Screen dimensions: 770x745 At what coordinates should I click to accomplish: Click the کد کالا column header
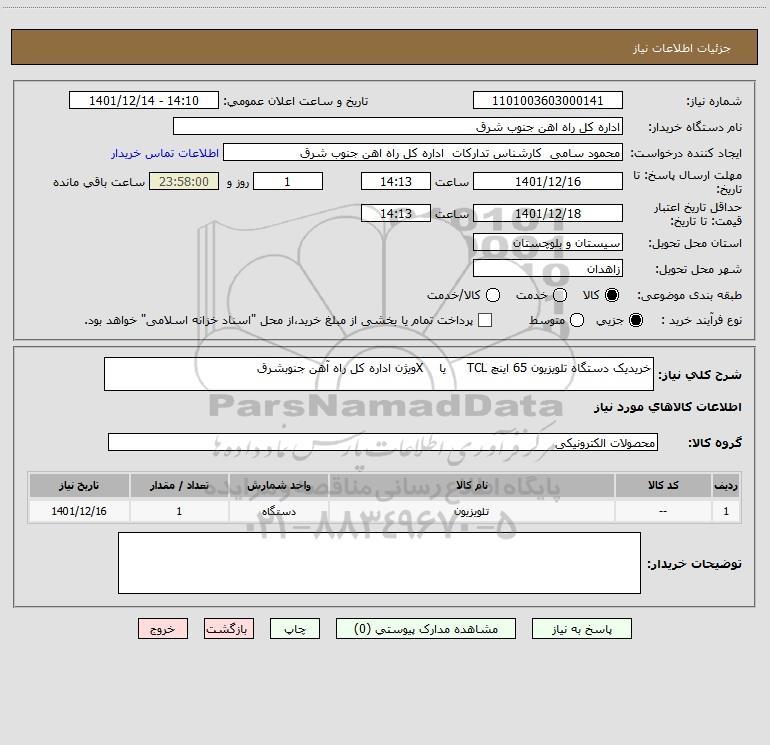(663, 485)
